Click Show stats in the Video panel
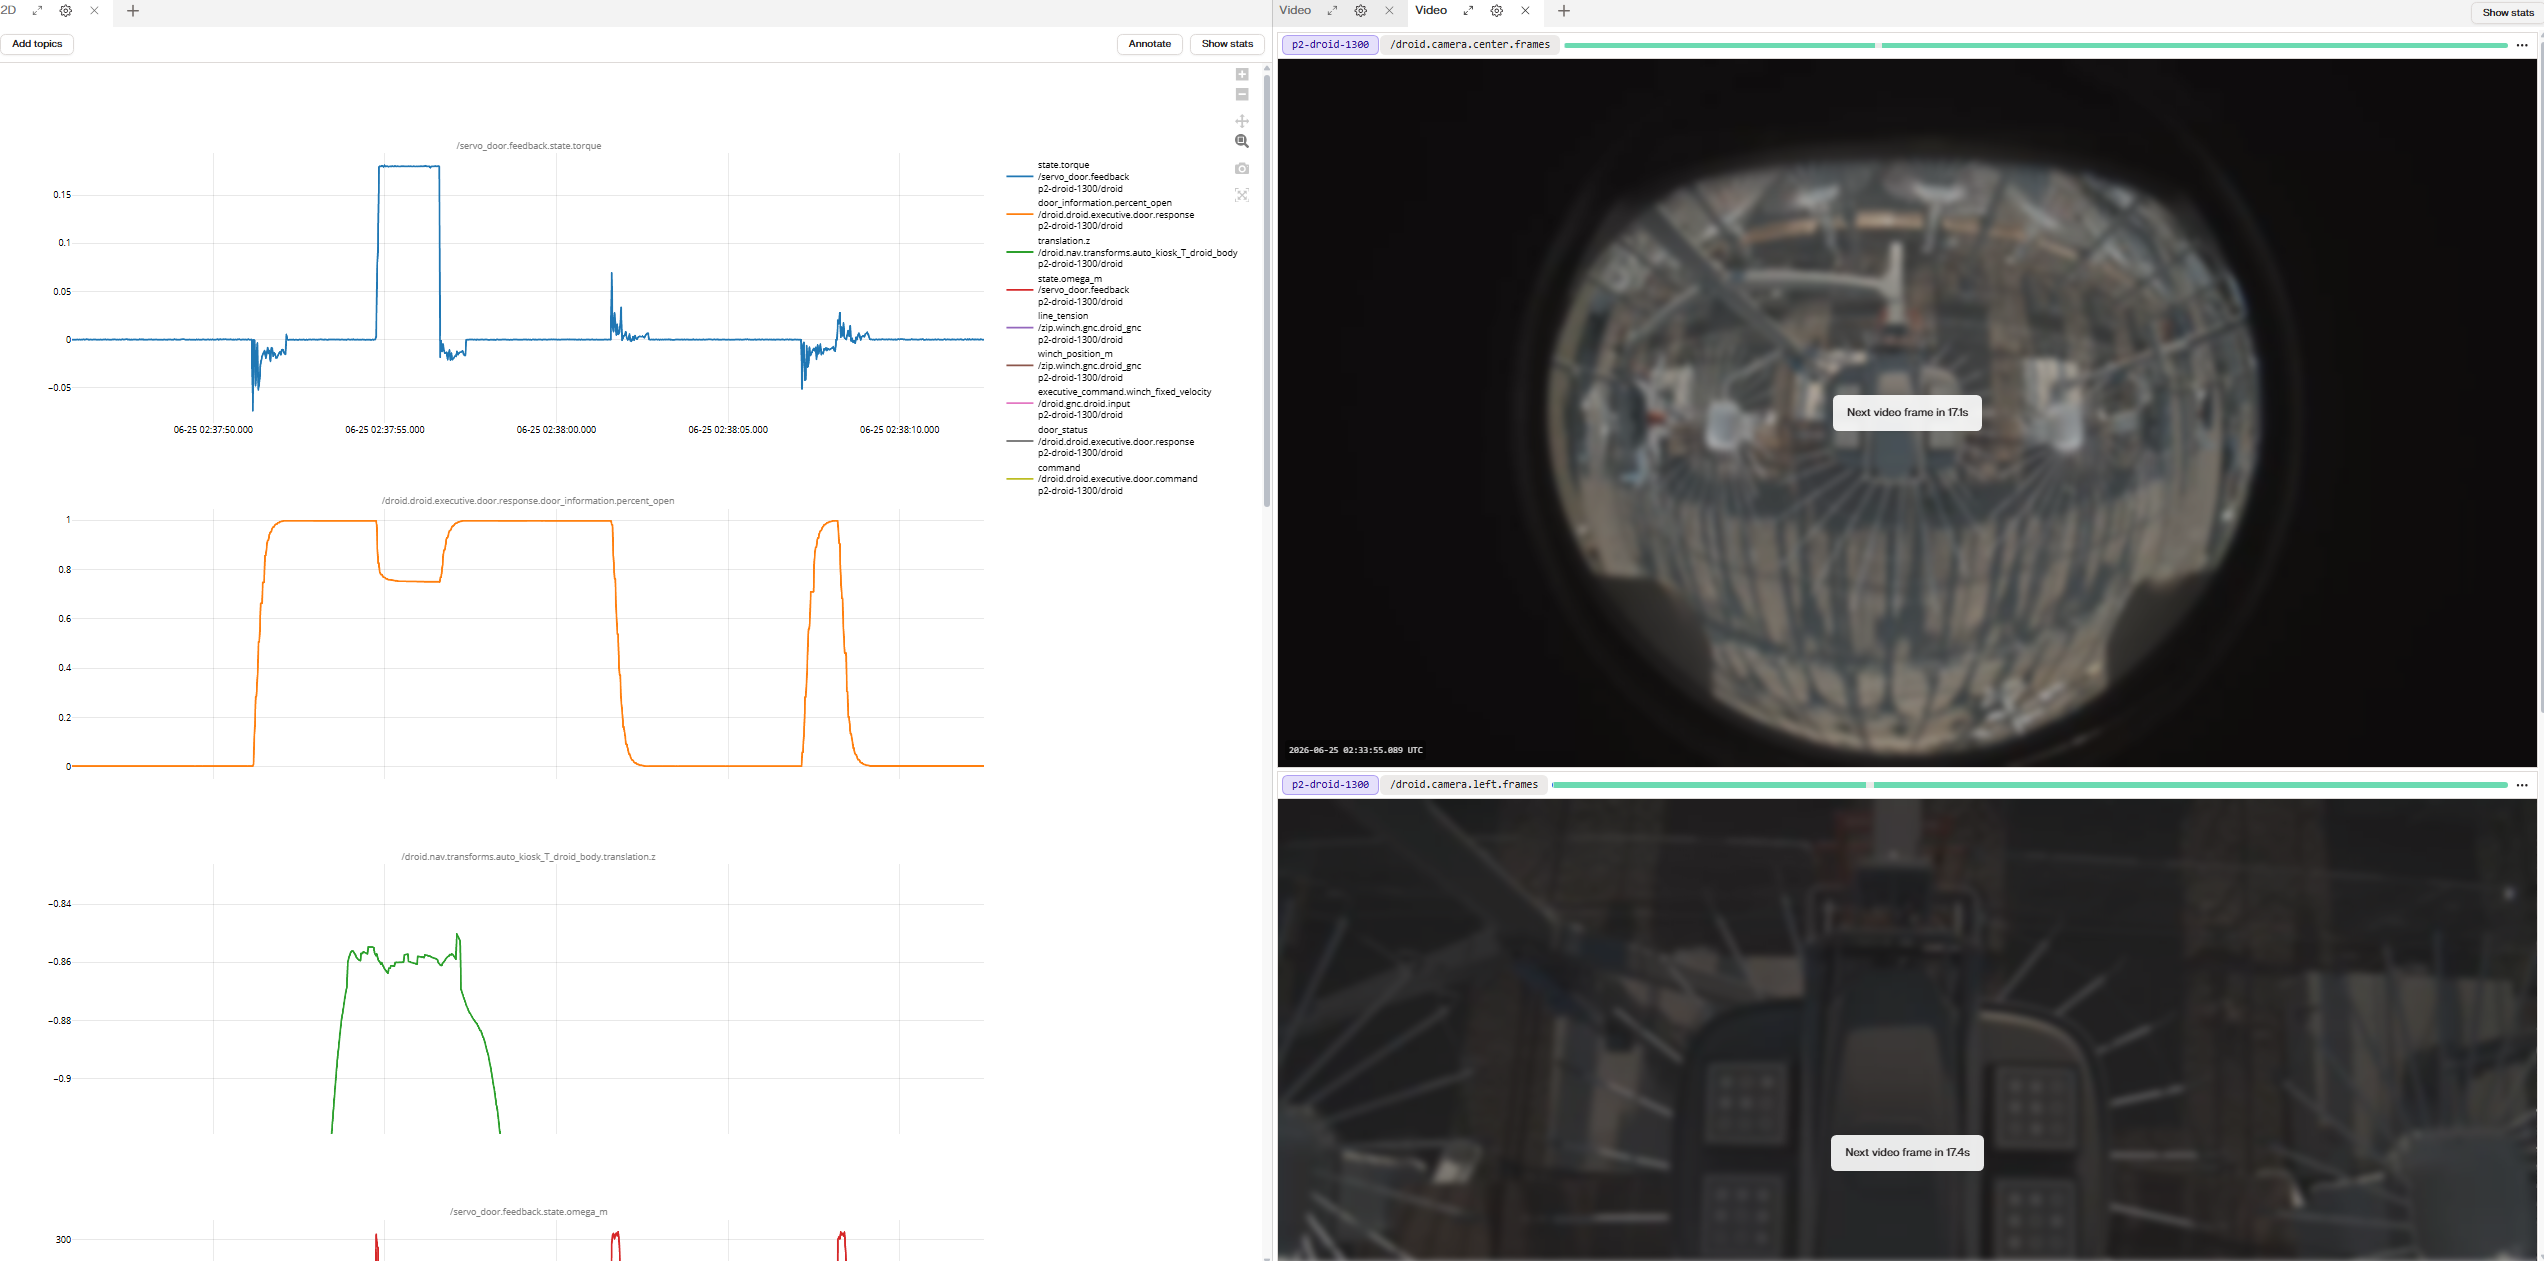This screenshot has width=2544, height=1261. point(2508,13)
